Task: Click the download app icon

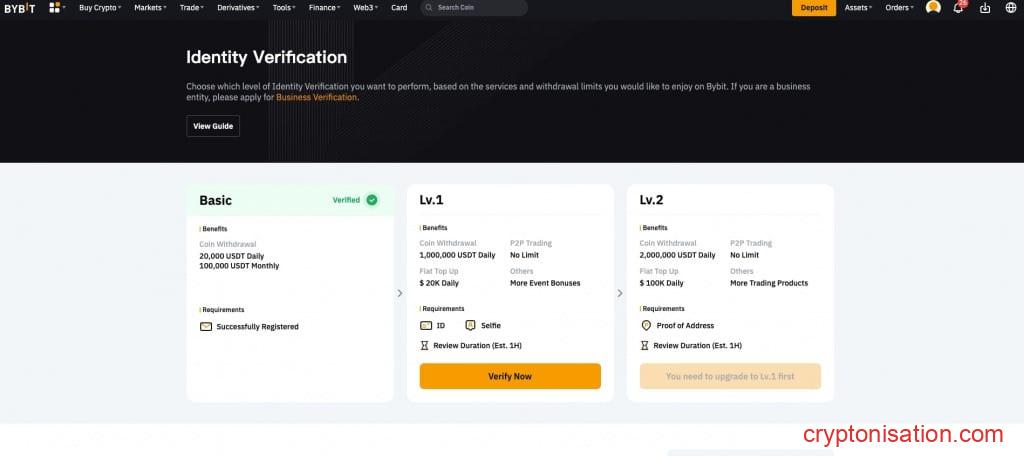Action: click(985, 8)
